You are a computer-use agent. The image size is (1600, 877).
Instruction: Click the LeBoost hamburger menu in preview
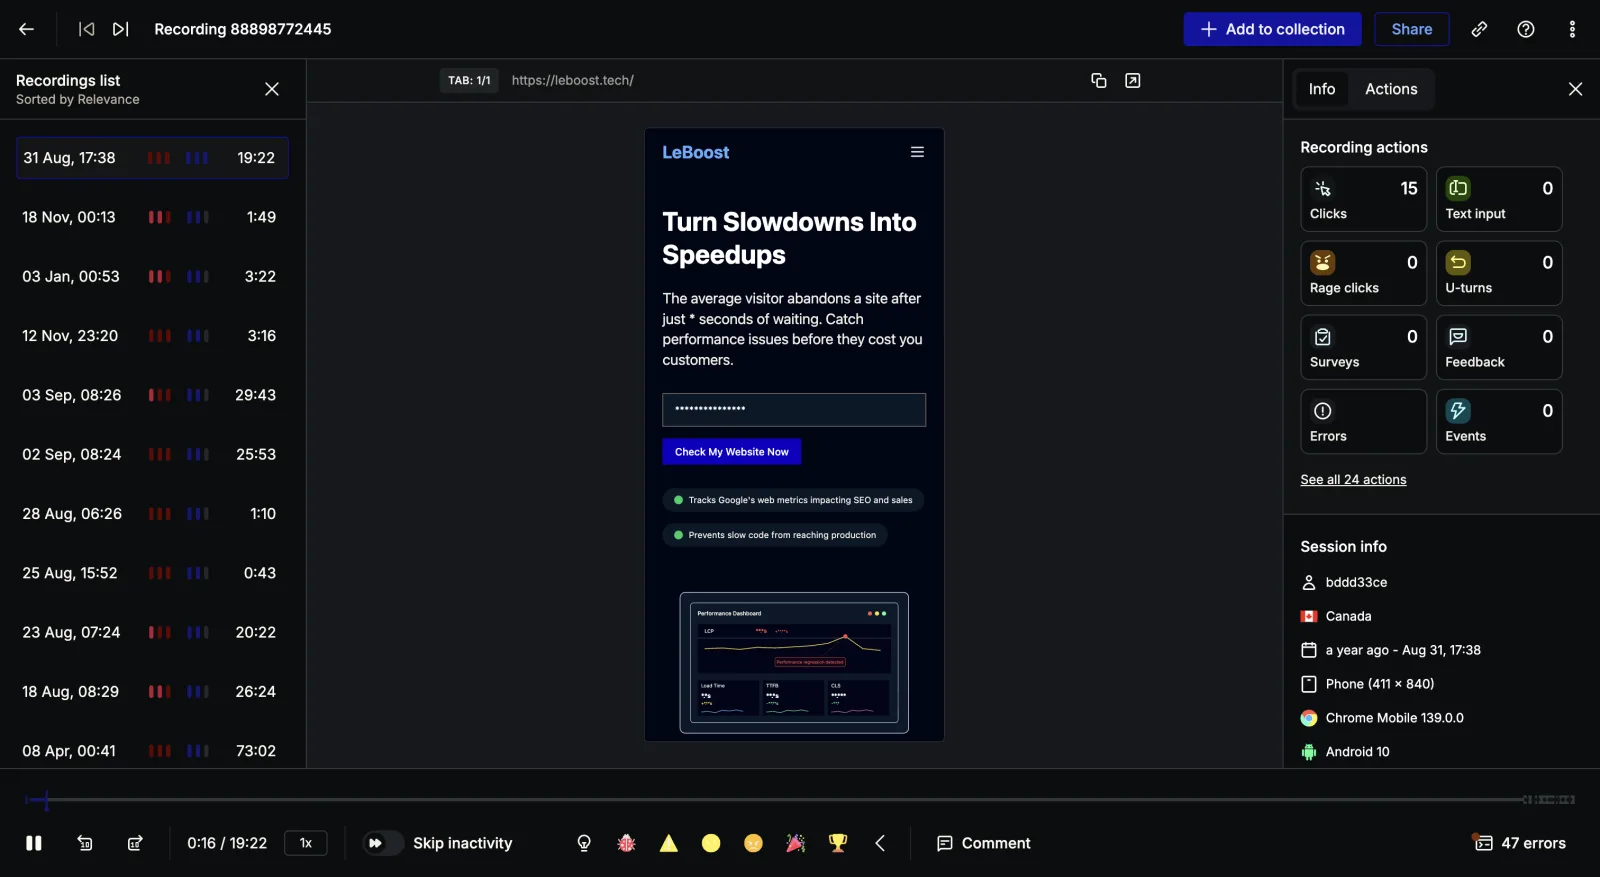coord(917,152)
